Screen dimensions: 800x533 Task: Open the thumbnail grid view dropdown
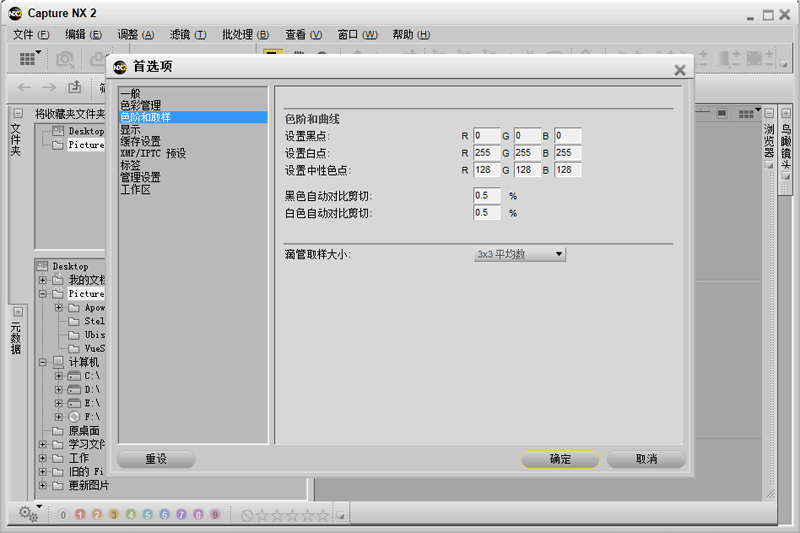[30, 58]
